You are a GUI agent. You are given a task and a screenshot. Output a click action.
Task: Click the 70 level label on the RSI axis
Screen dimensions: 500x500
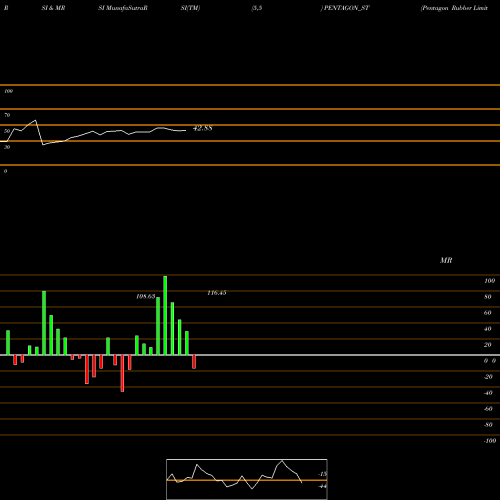coord(7,115)
